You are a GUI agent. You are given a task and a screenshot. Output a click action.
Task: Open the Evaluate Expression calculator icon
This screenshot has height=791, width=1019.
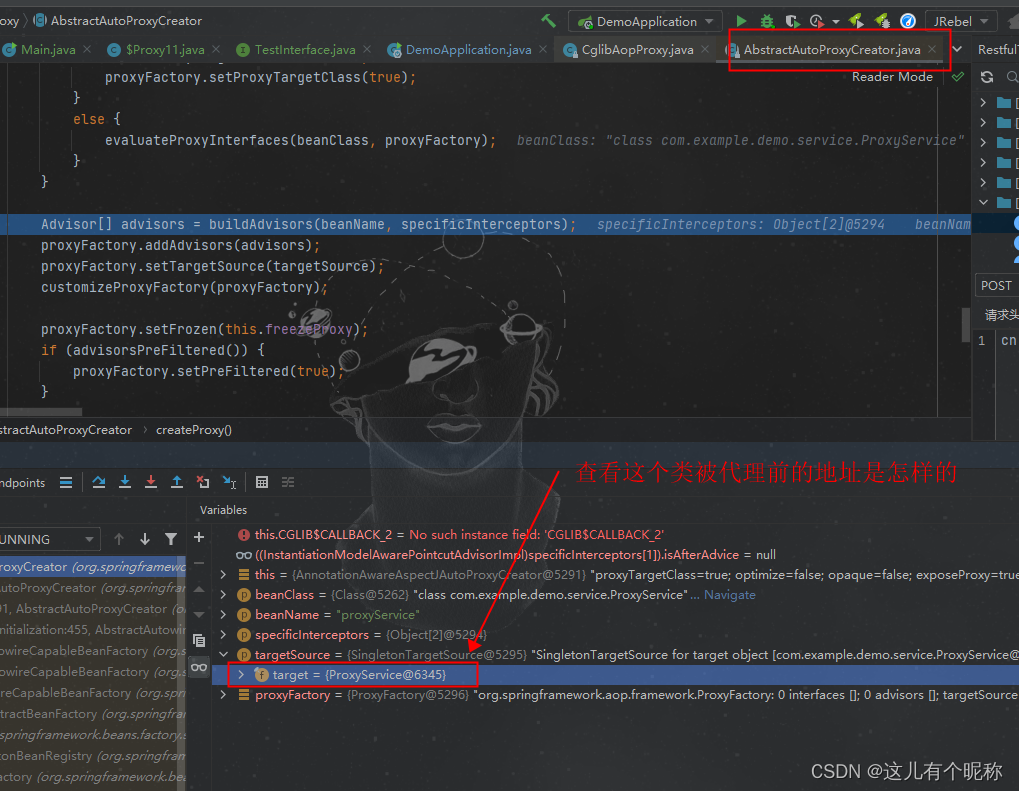[x=262, y=482]
